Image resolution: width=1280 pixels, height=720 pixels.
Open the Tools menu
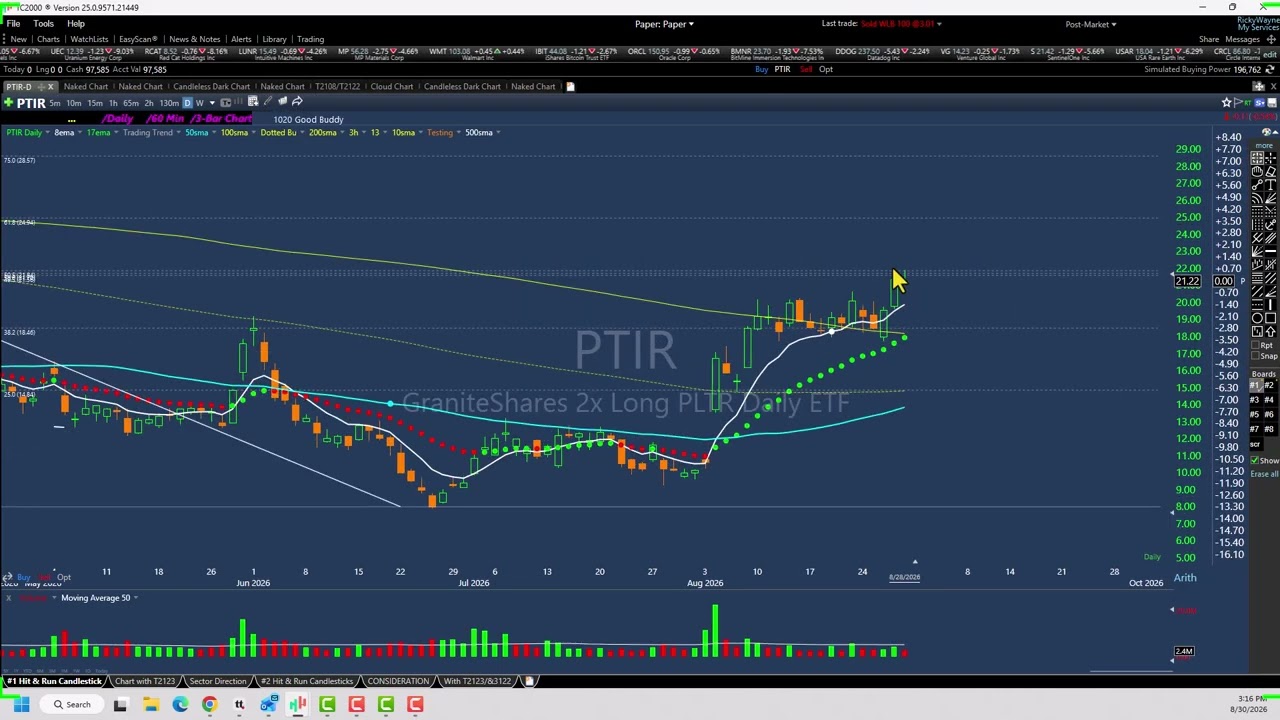point(43,23)
